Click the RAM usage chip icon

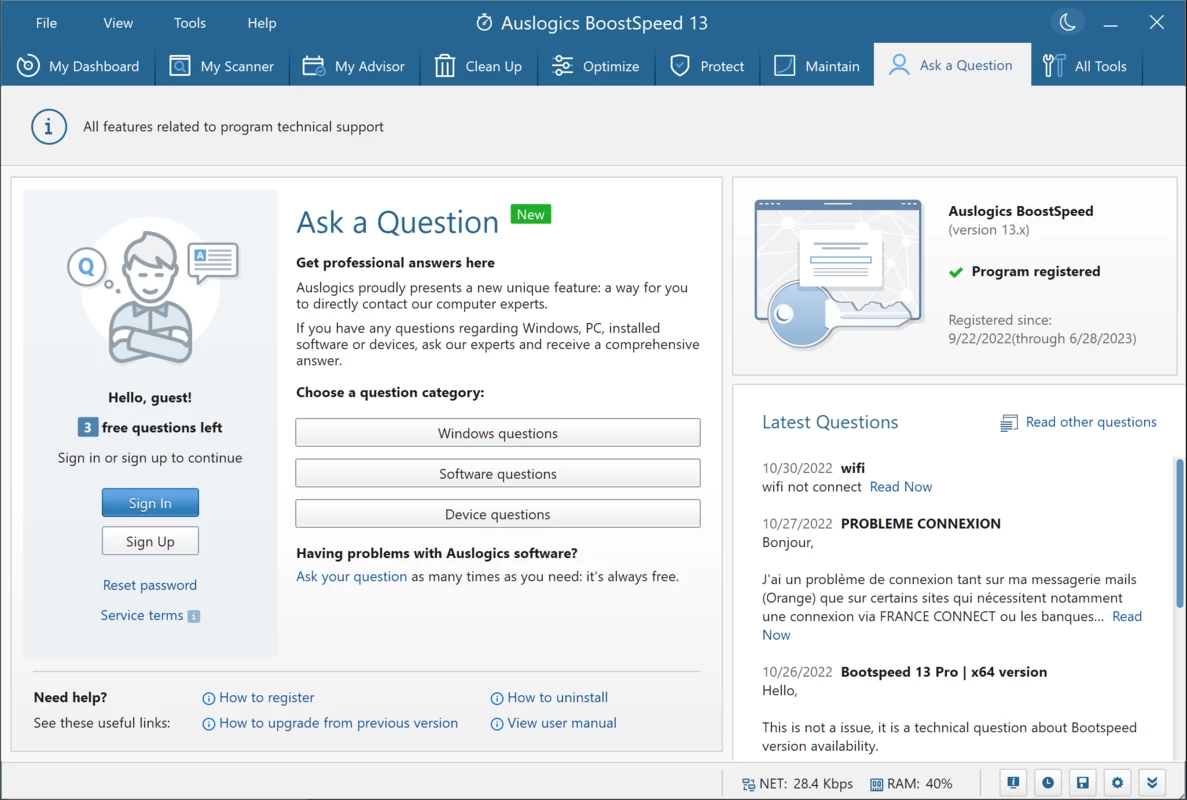[x=876, y=784]
